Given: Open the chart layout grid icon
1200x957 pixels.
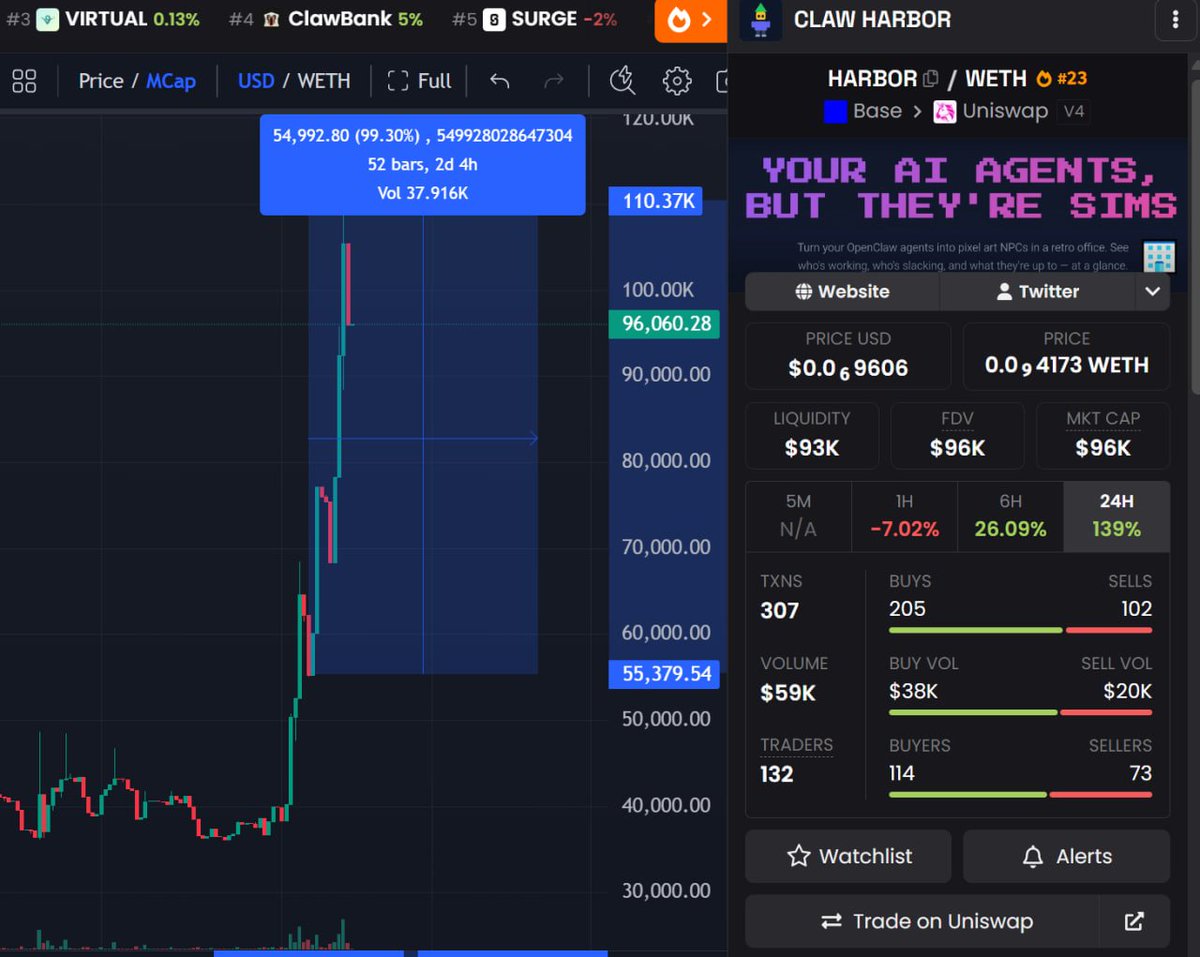Looking at the screenshot, I should (24, 81).
